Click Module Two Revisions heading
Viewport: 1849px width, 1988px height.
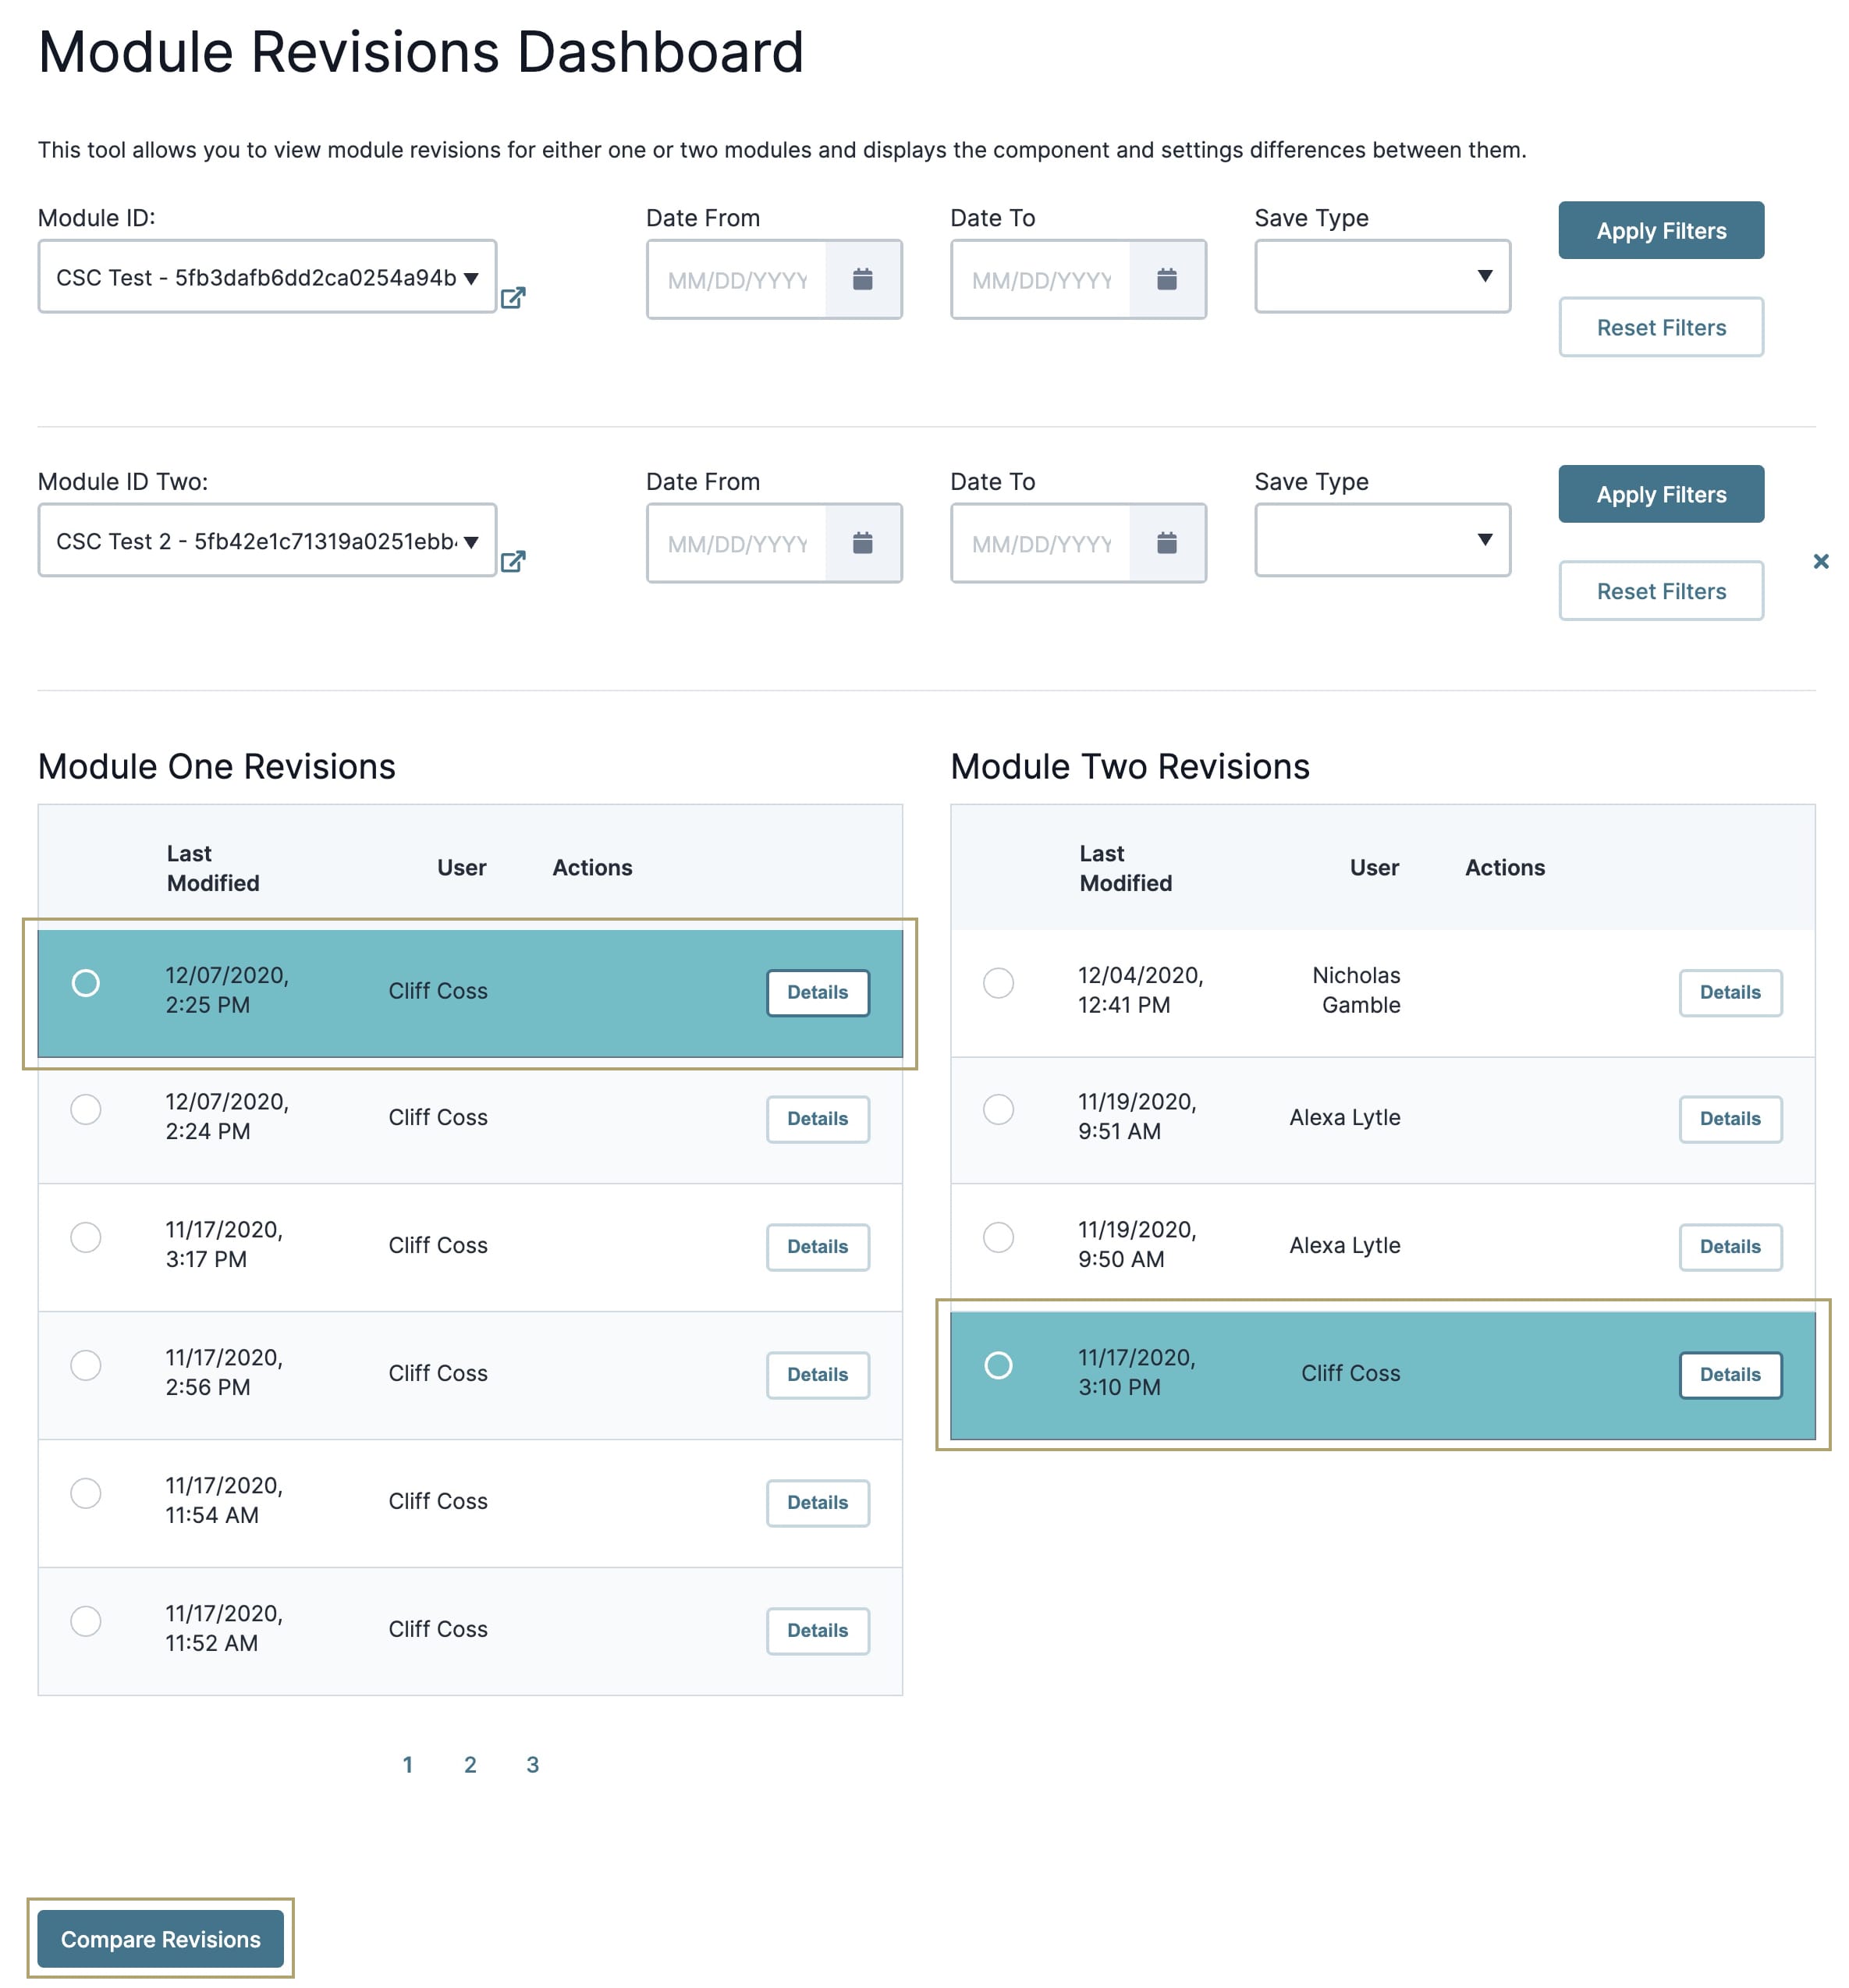click(1130, 766)
